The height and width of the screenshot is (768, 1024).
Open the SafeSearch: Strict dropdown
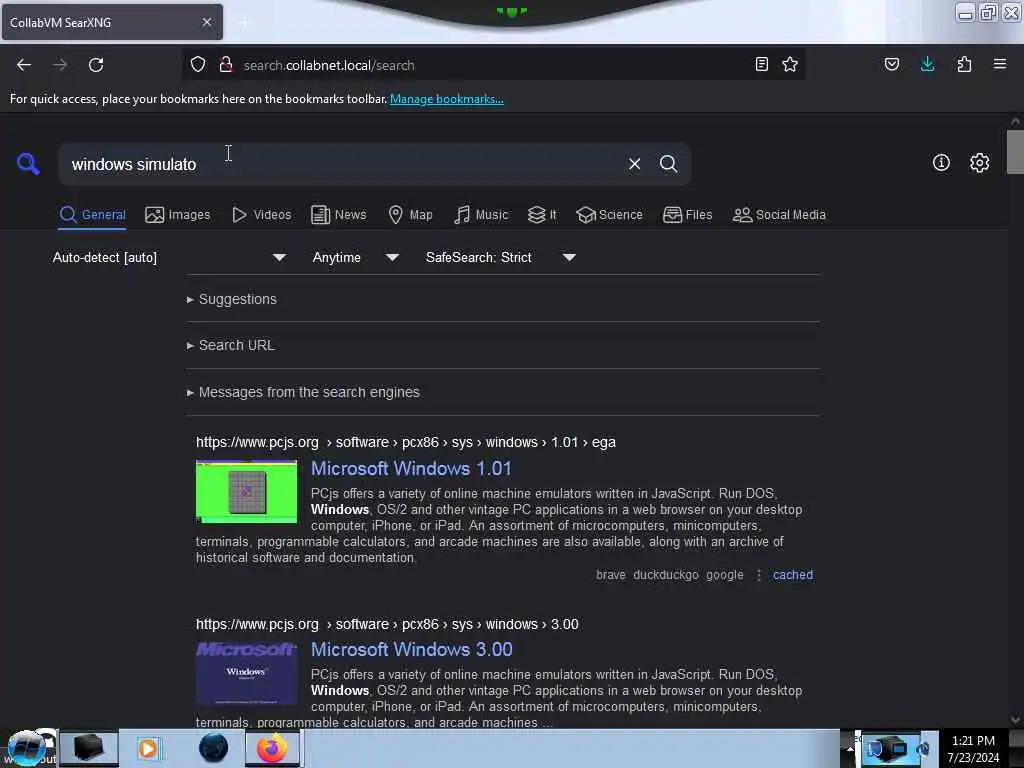click(501, 257)
